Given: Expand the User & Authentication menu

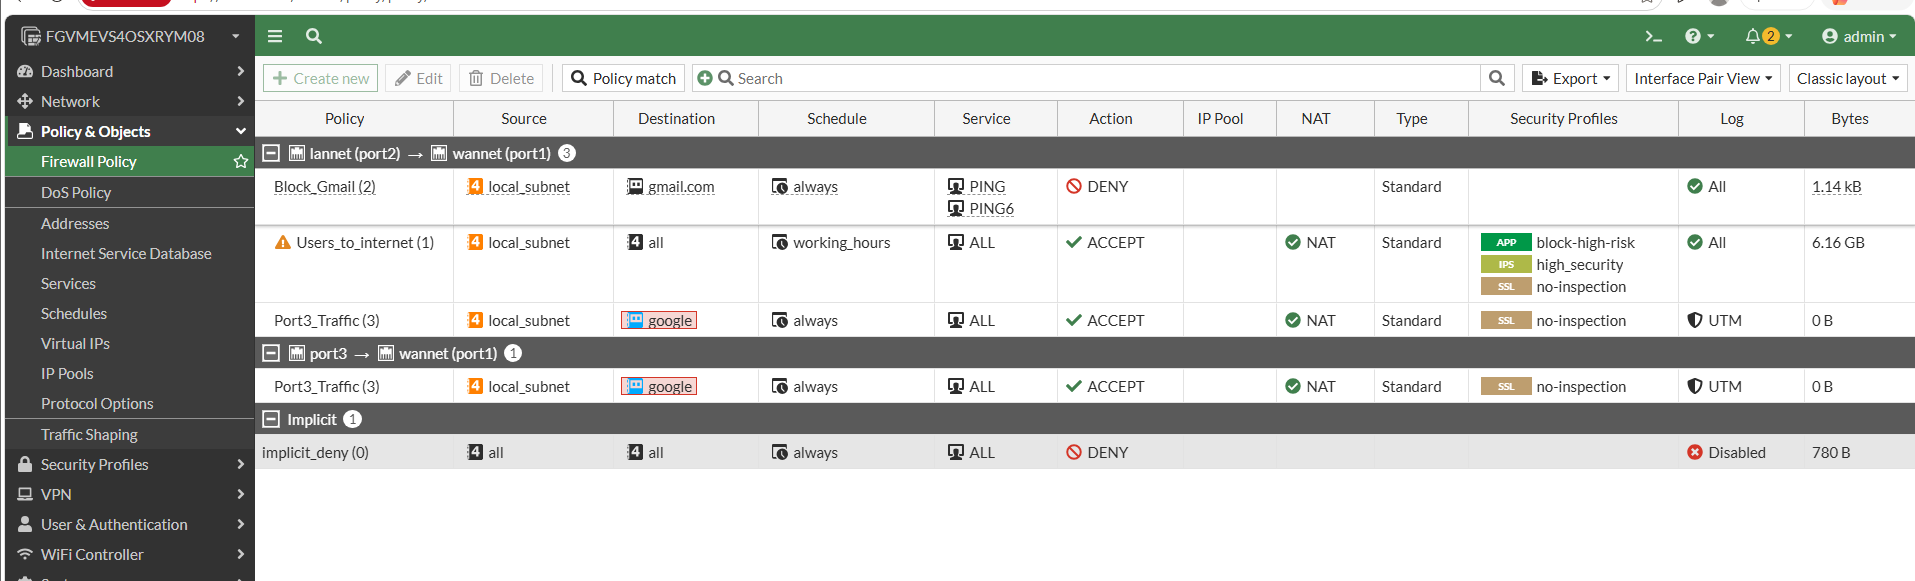Looking at the screenshot, I should (130, 524).
